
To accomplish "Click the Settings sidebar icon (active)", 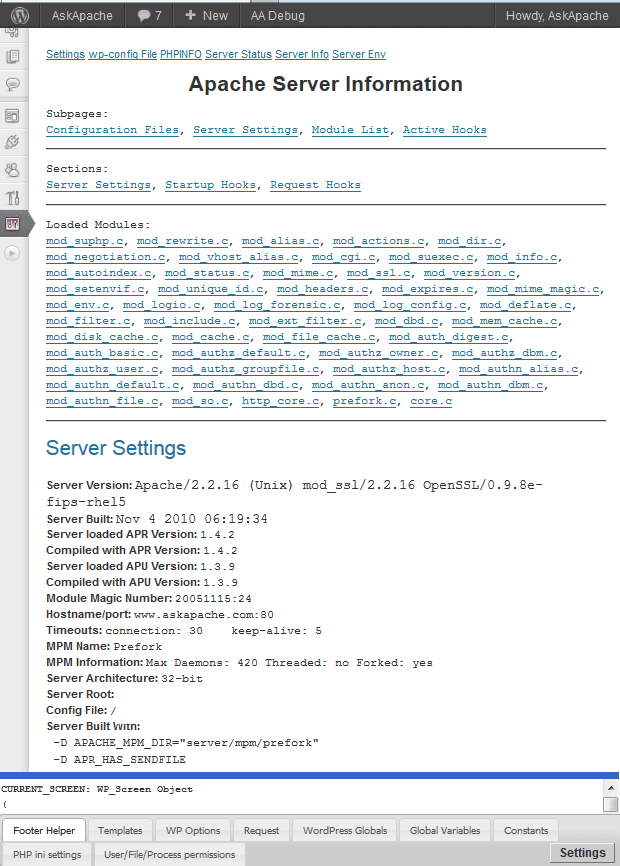I will [x=13, y=225].
